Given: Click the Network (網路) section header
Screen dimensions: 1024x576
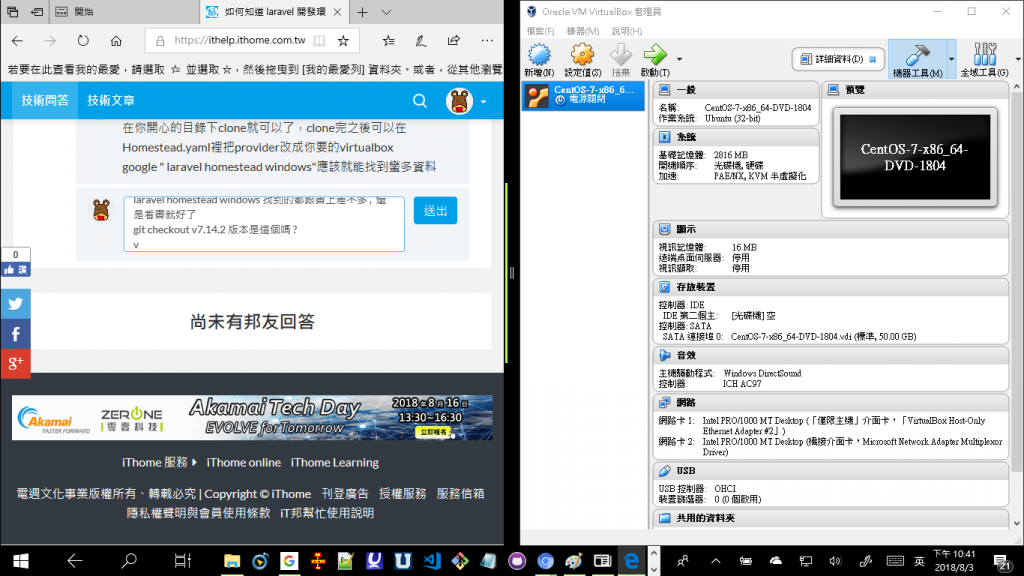Looking at the screenshot, I should tap(831, 402).
